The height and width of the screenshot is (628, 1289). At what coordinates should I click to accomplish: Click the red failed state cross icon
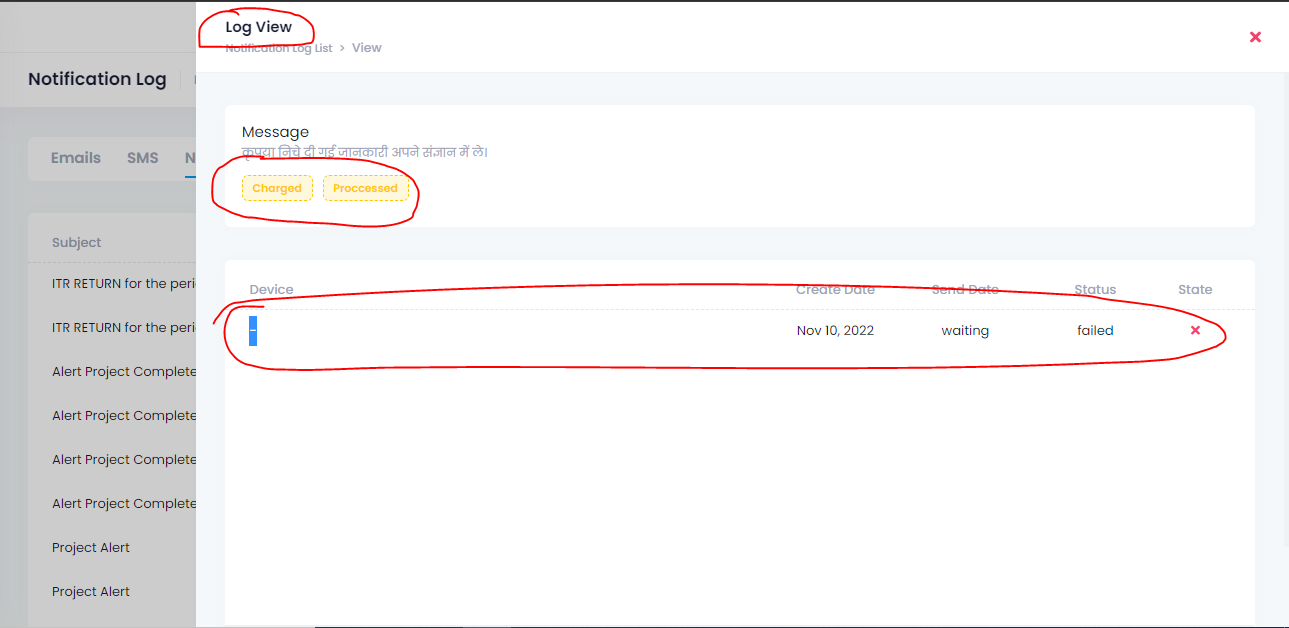[x=1195, y=330]
